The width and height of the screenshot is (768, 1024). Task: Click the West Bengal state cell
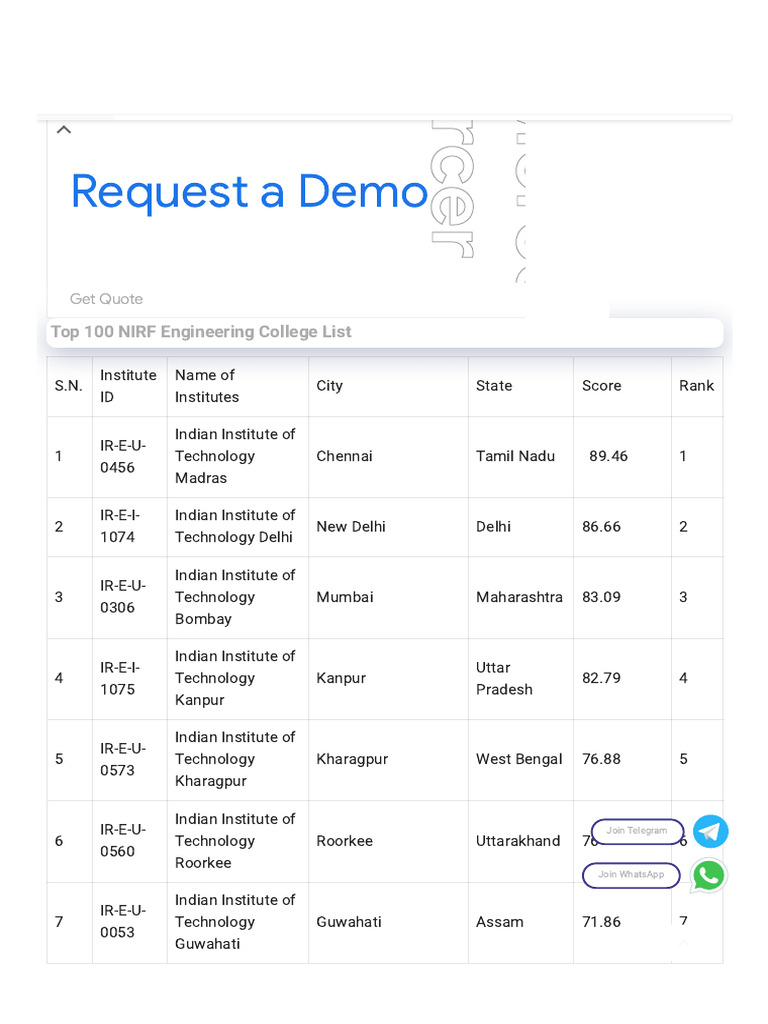pos(519,760)
